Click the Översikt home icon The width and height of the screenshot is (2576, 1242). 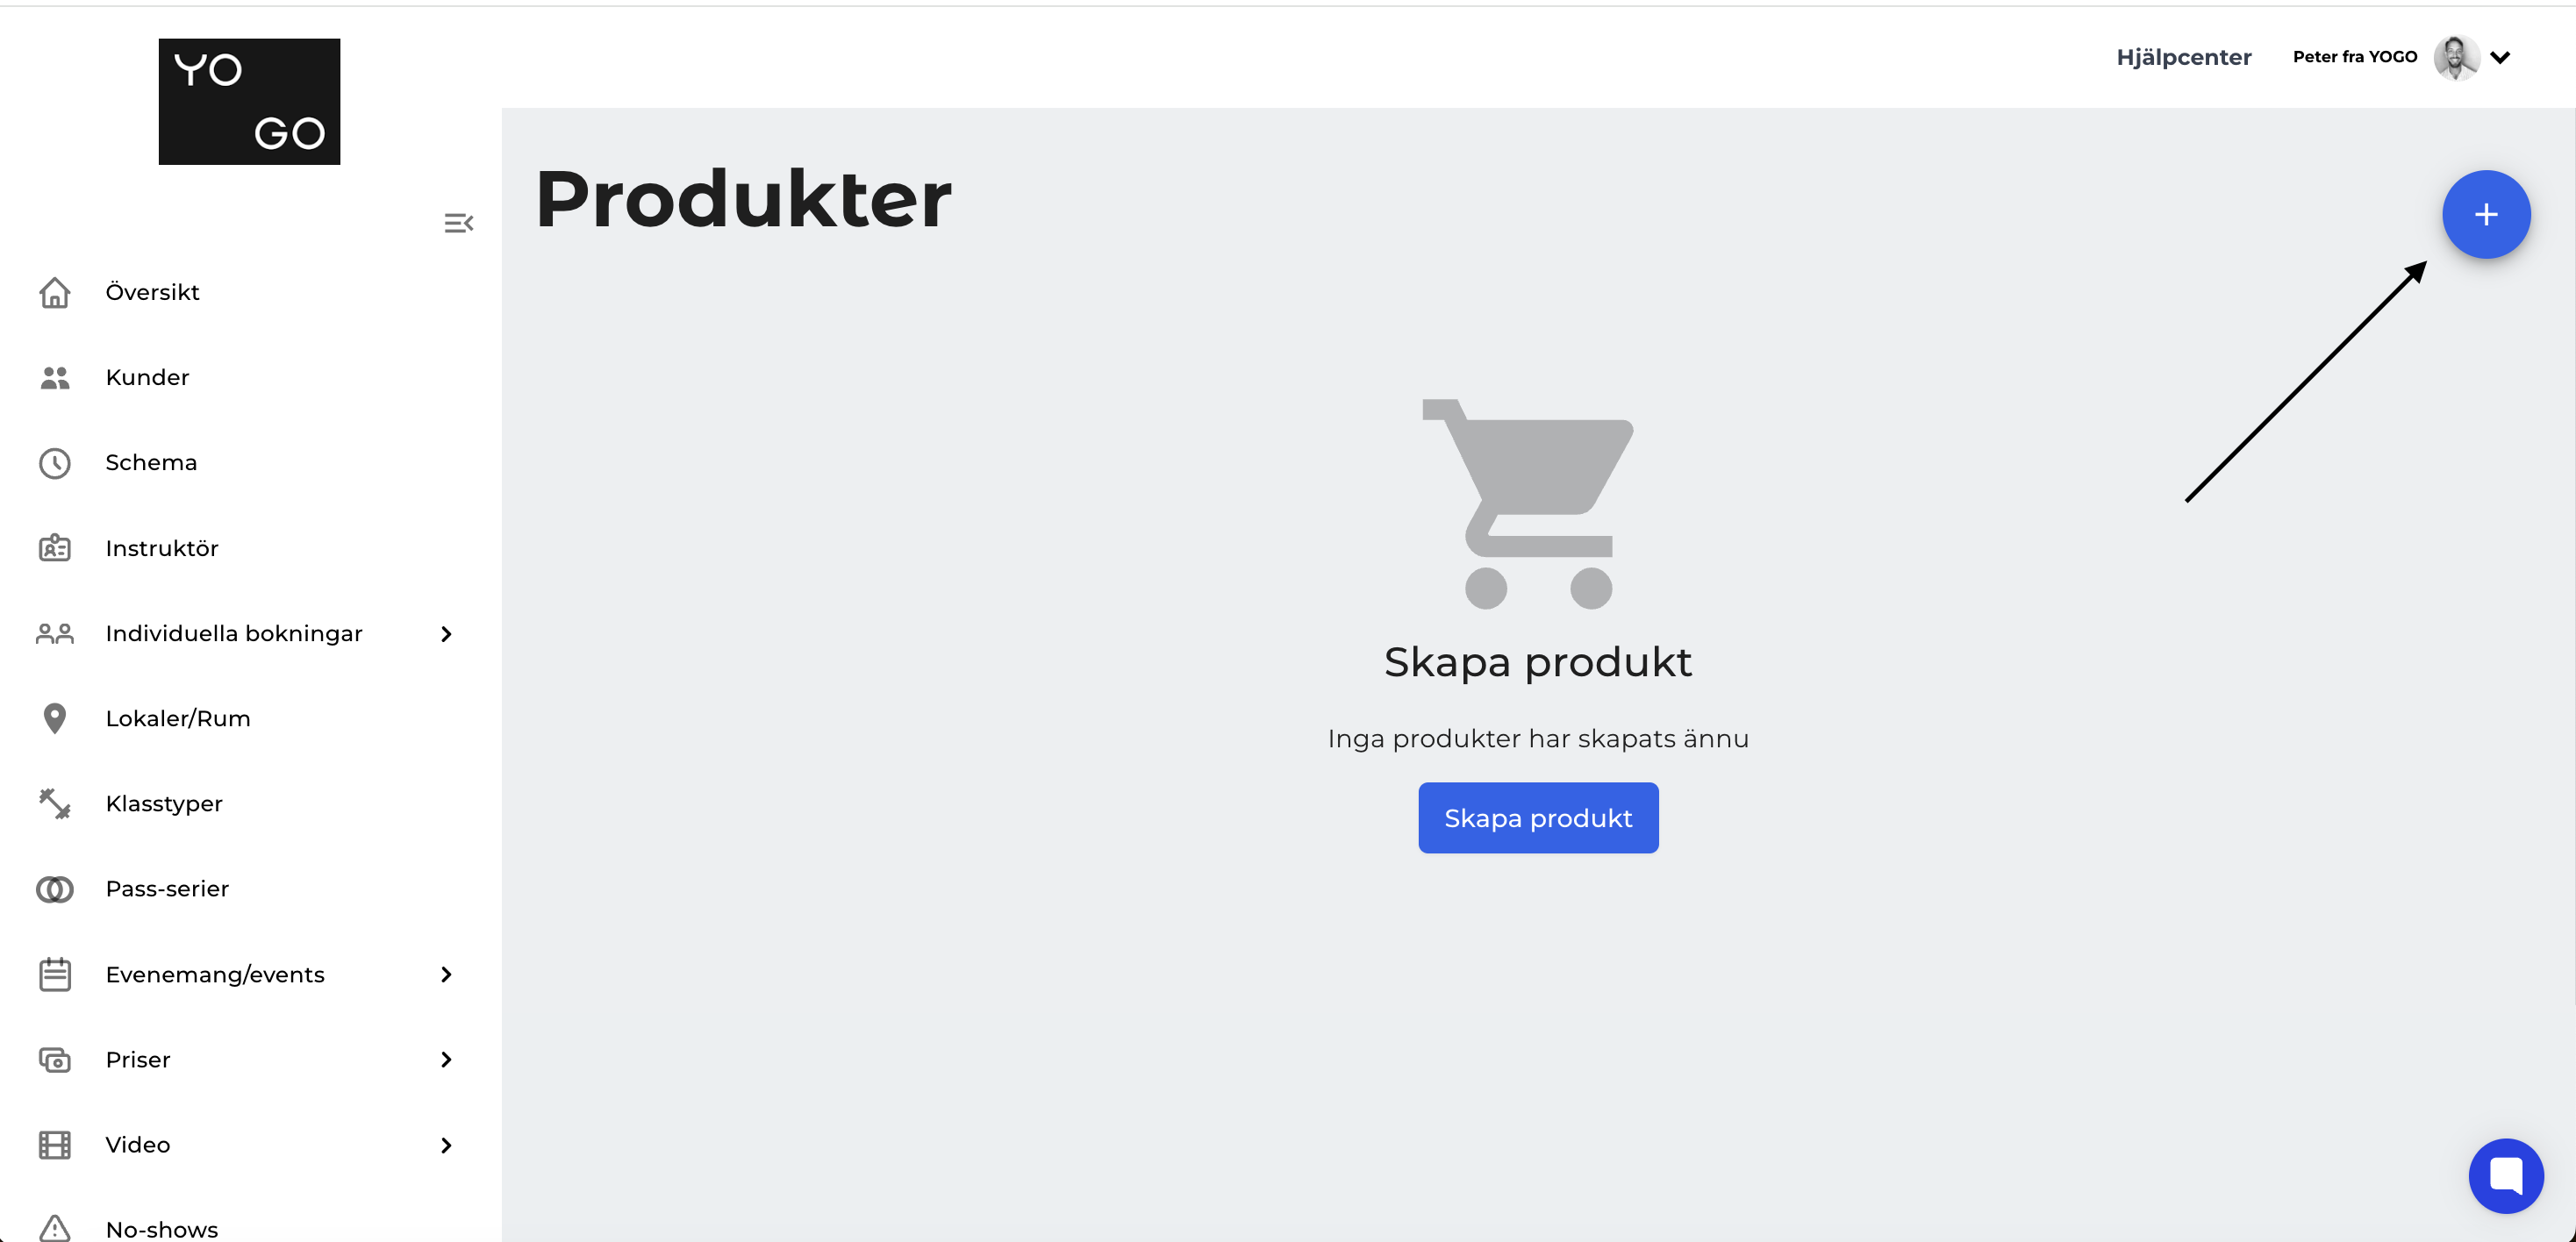point(54,292)
